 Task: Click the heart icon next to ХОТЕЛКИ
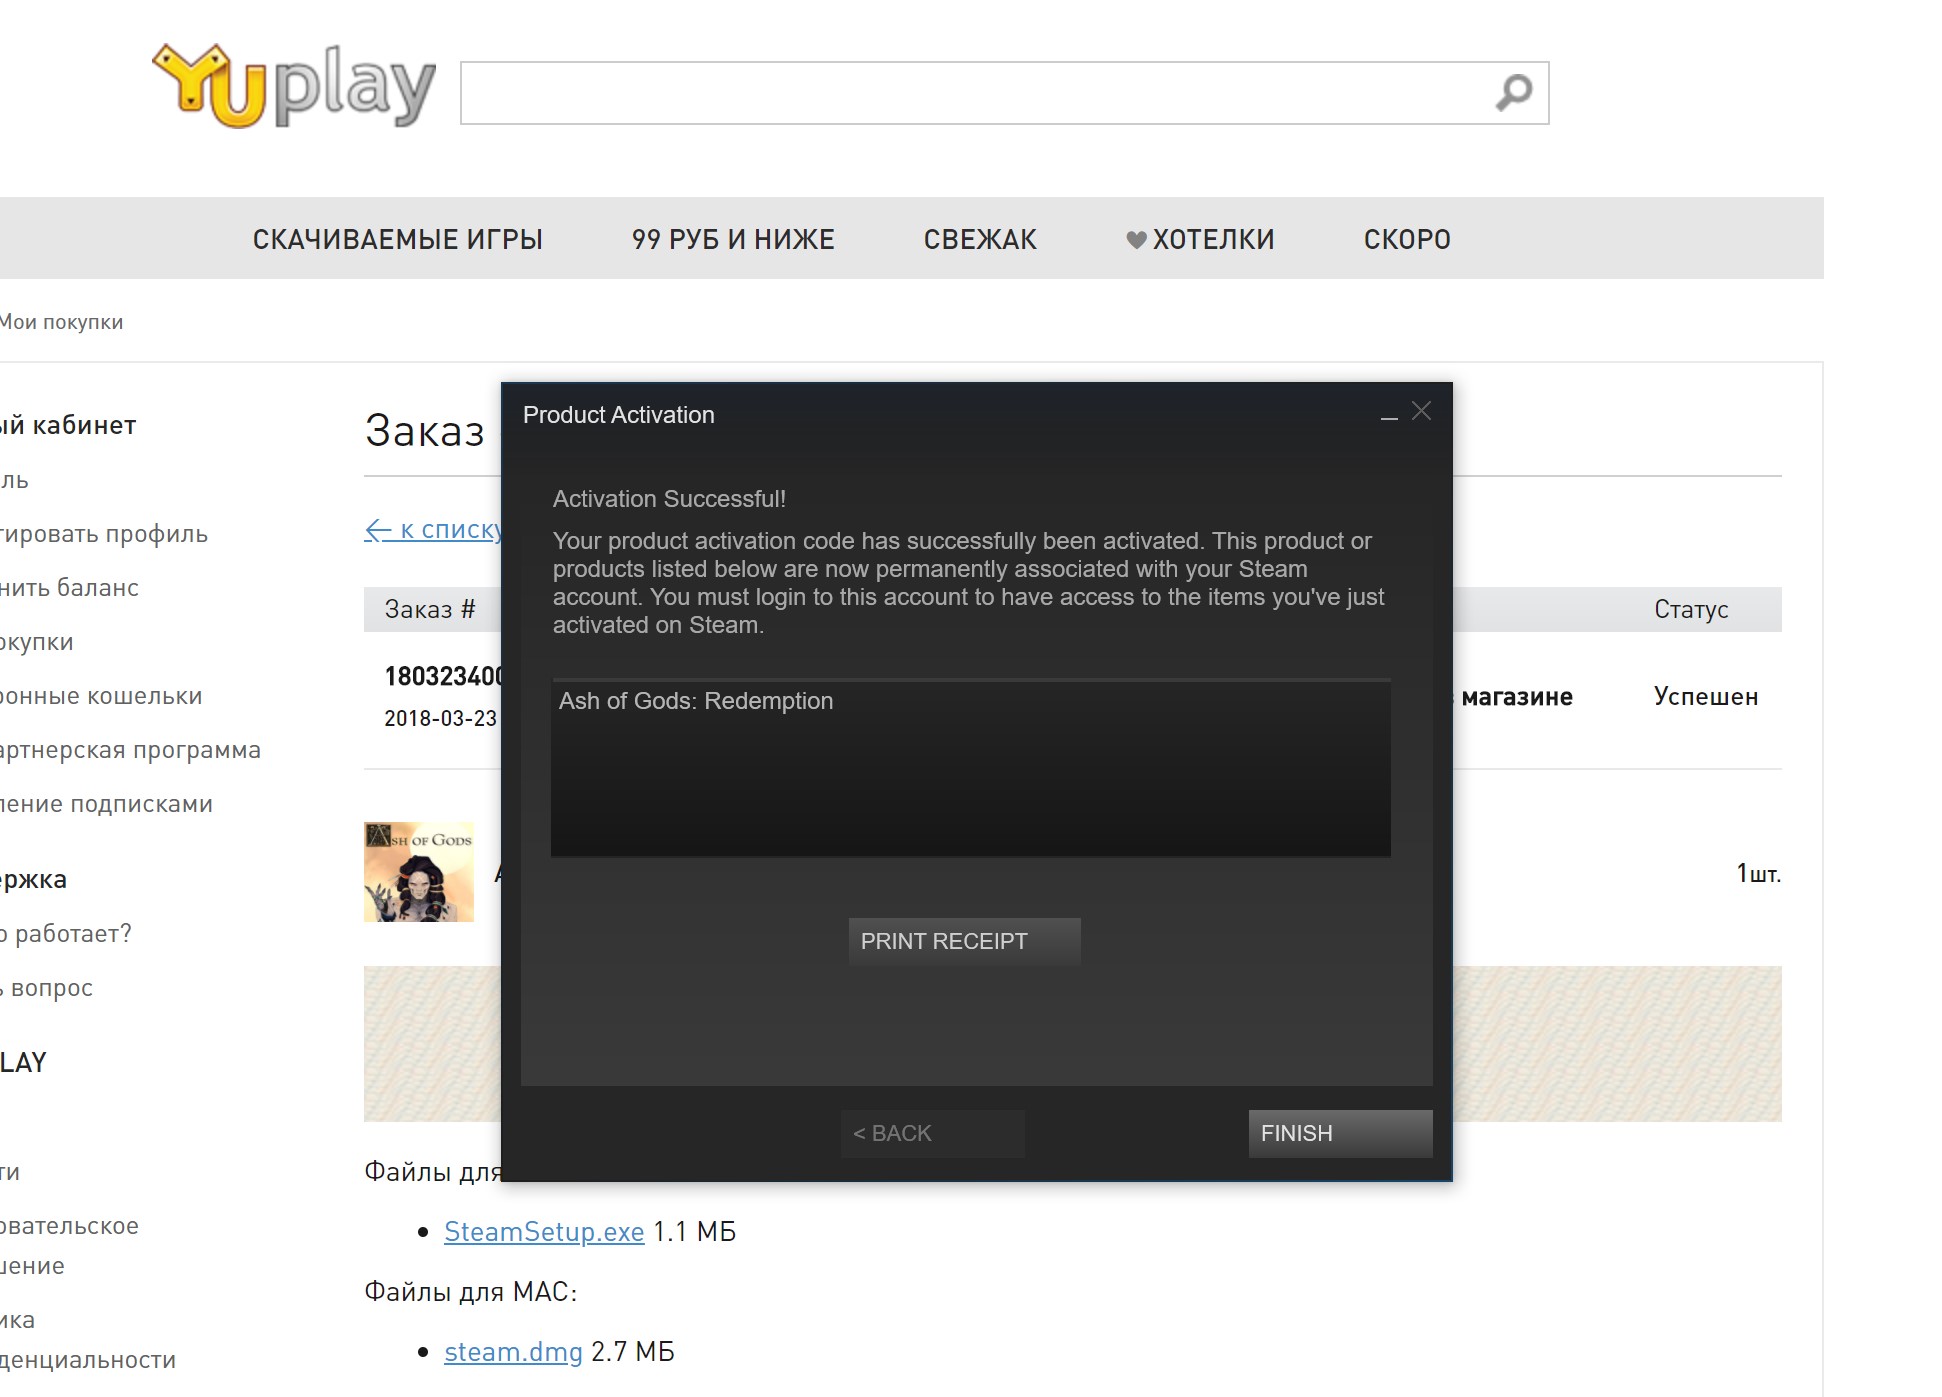coord(1136,240)
